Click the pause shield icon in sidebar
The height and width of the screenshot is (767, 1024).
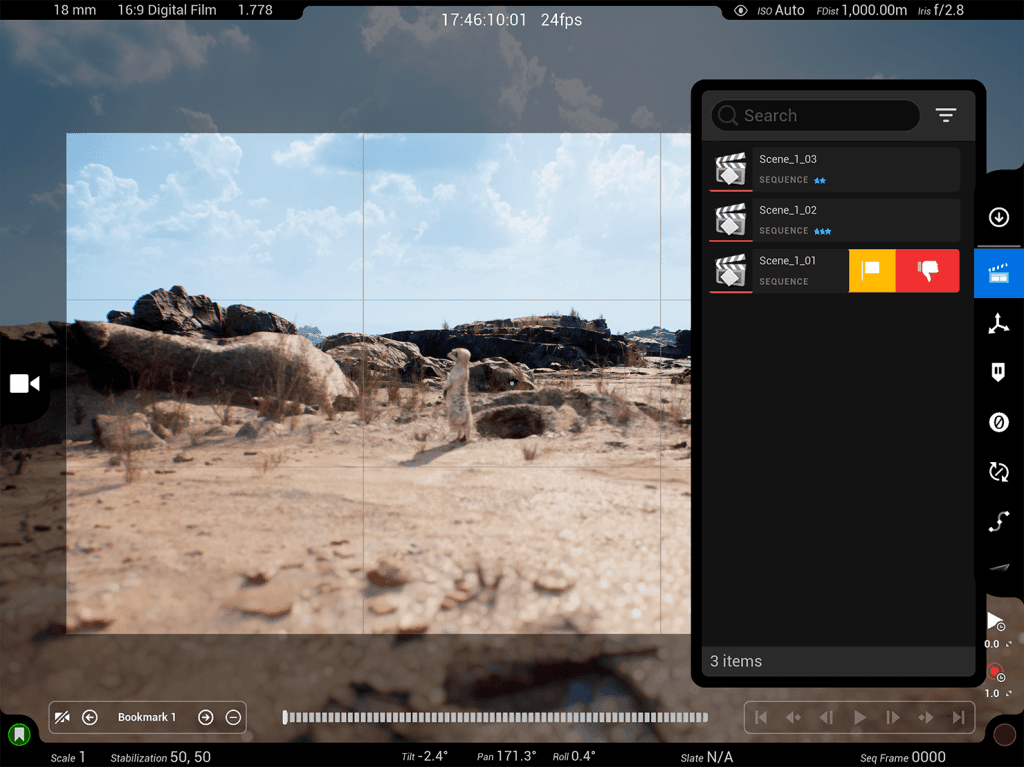(998, 372)
